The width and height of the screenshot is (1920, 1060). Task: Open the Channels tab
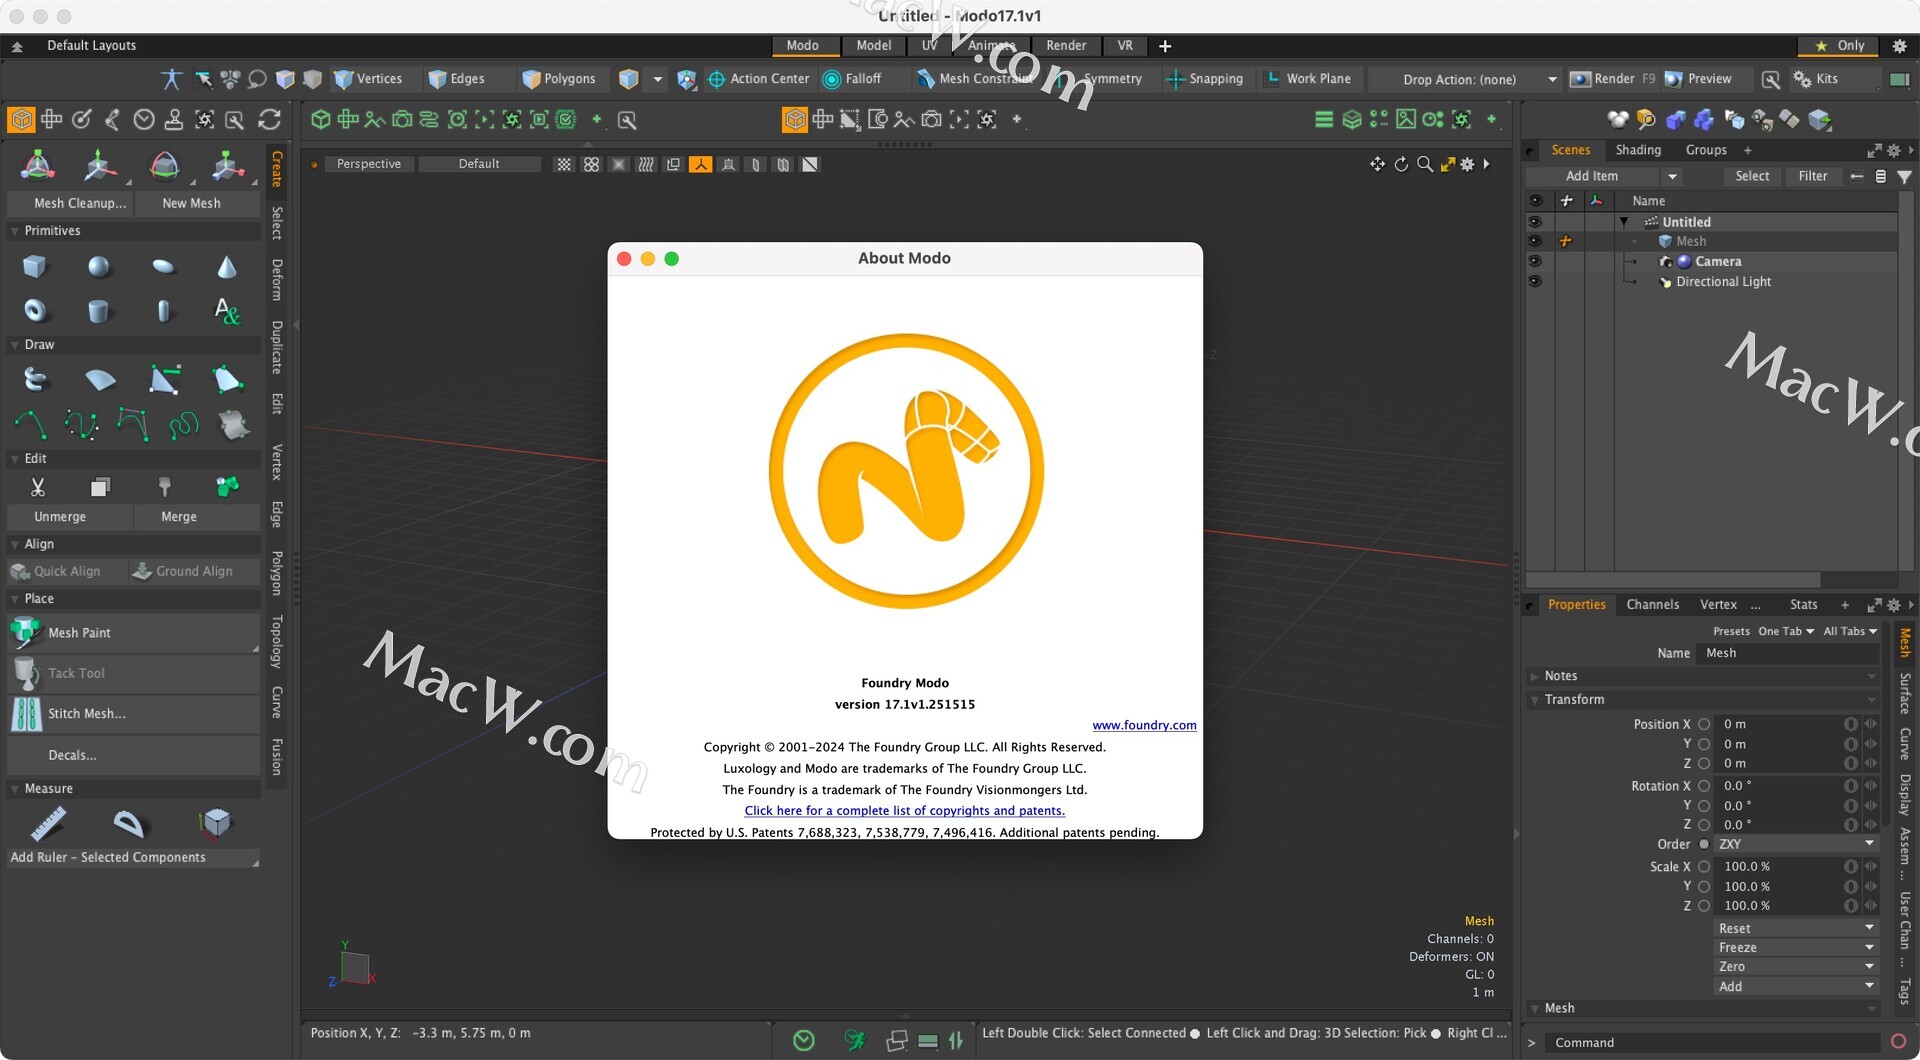tap(1652, 604)
